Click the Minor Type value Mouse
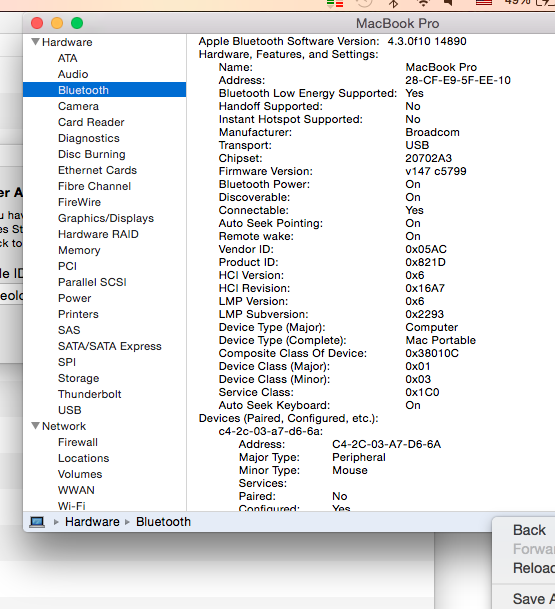The image size is (555, 609). [350, 470]
